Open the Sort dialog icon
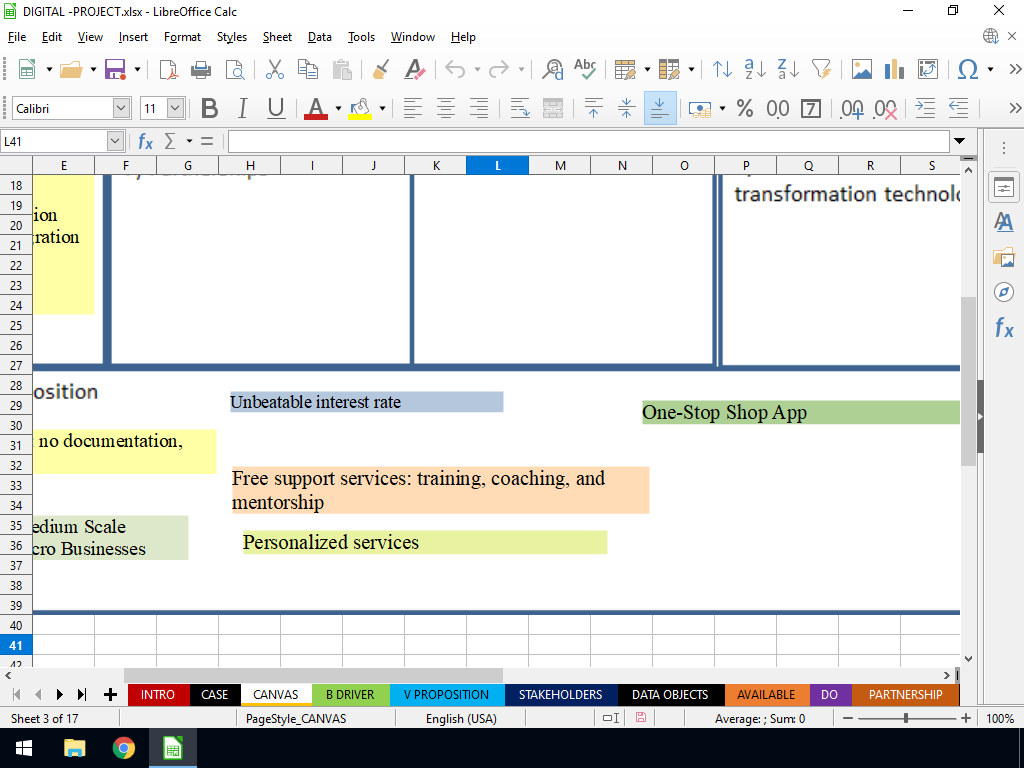The image size is (1024, 768). pyautogui.click(x=722, y=69)
